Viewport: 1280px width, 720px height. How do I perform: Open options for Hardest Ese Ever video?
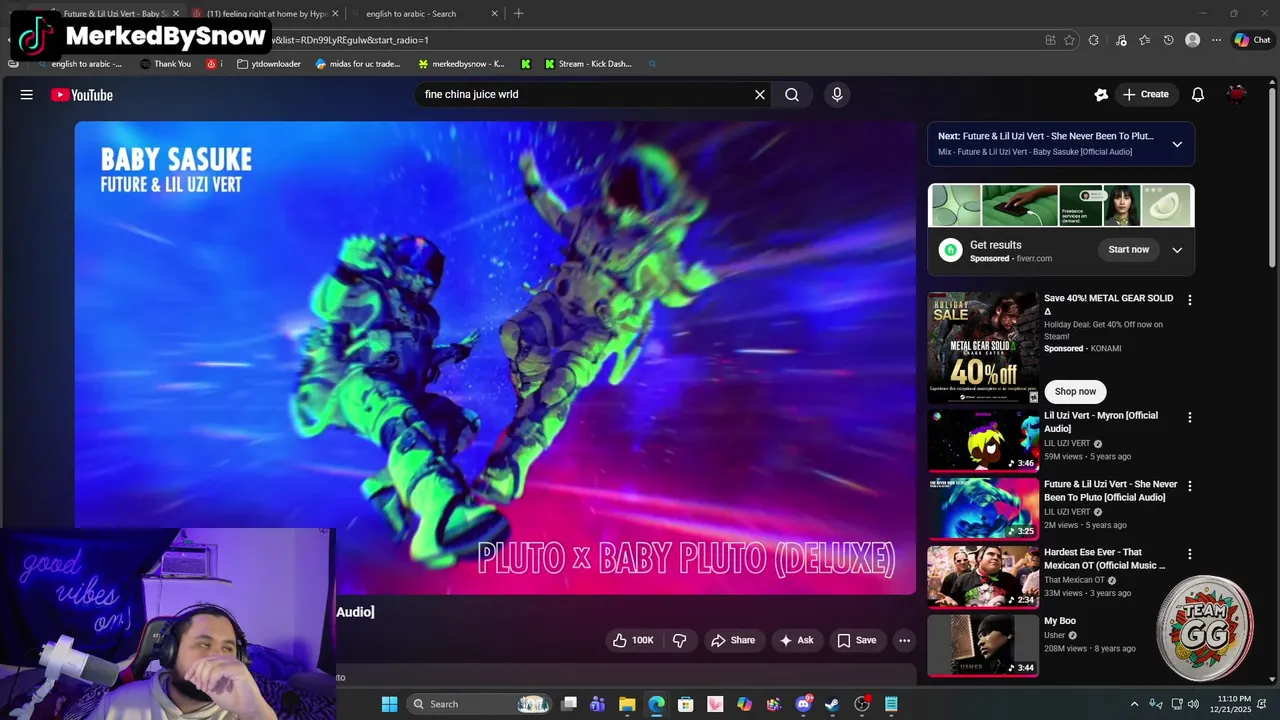(1189, 554)
